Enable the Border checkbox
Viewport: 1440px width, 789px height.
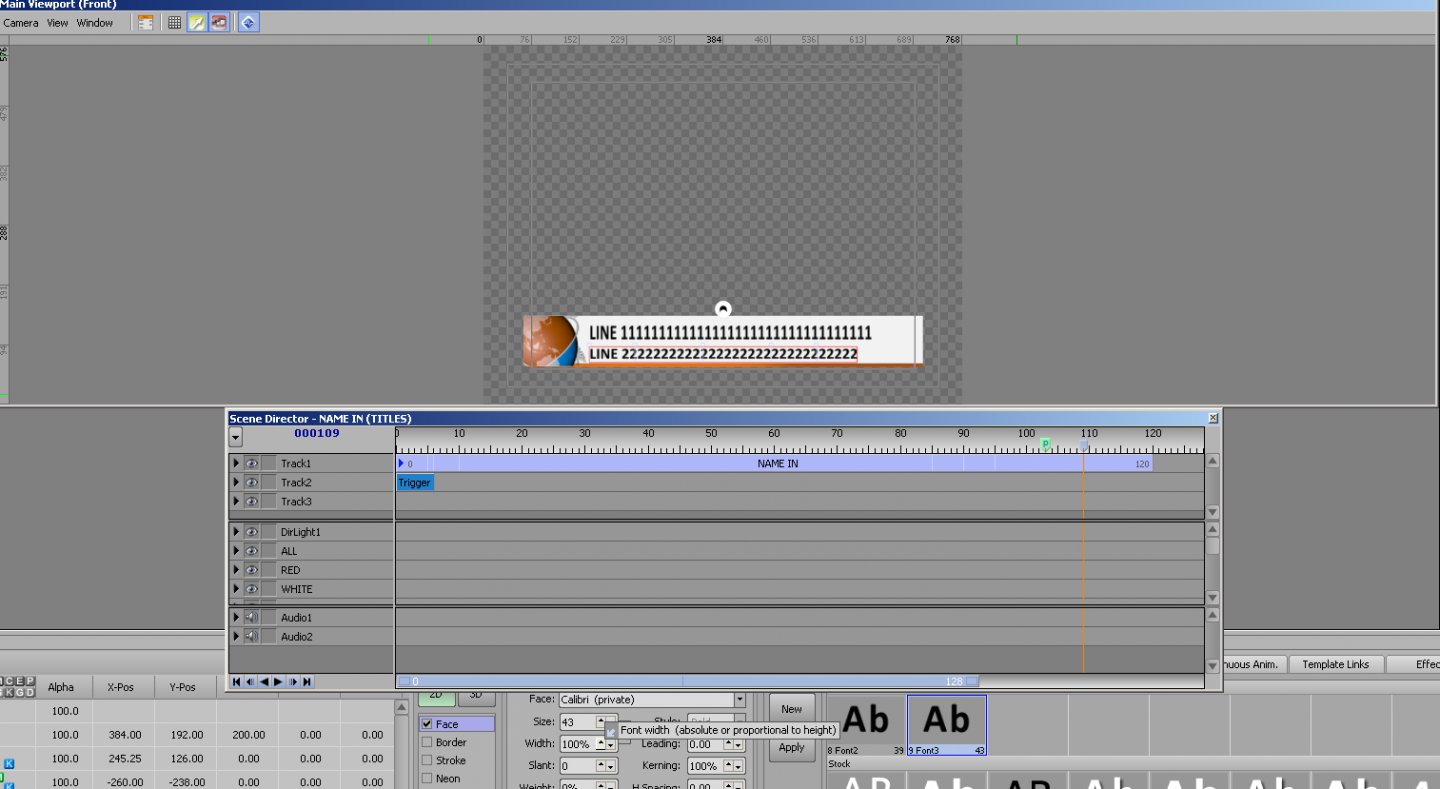point(428,742)
